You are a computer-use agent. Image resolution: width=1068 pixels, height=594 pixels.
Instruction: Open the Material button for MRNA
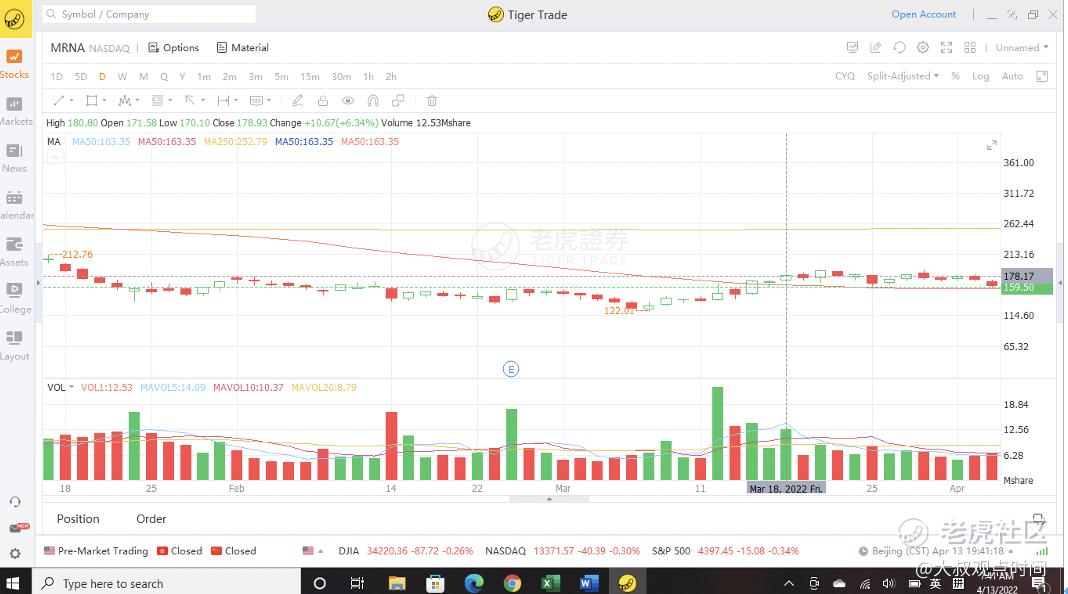(x=242, y=48)
